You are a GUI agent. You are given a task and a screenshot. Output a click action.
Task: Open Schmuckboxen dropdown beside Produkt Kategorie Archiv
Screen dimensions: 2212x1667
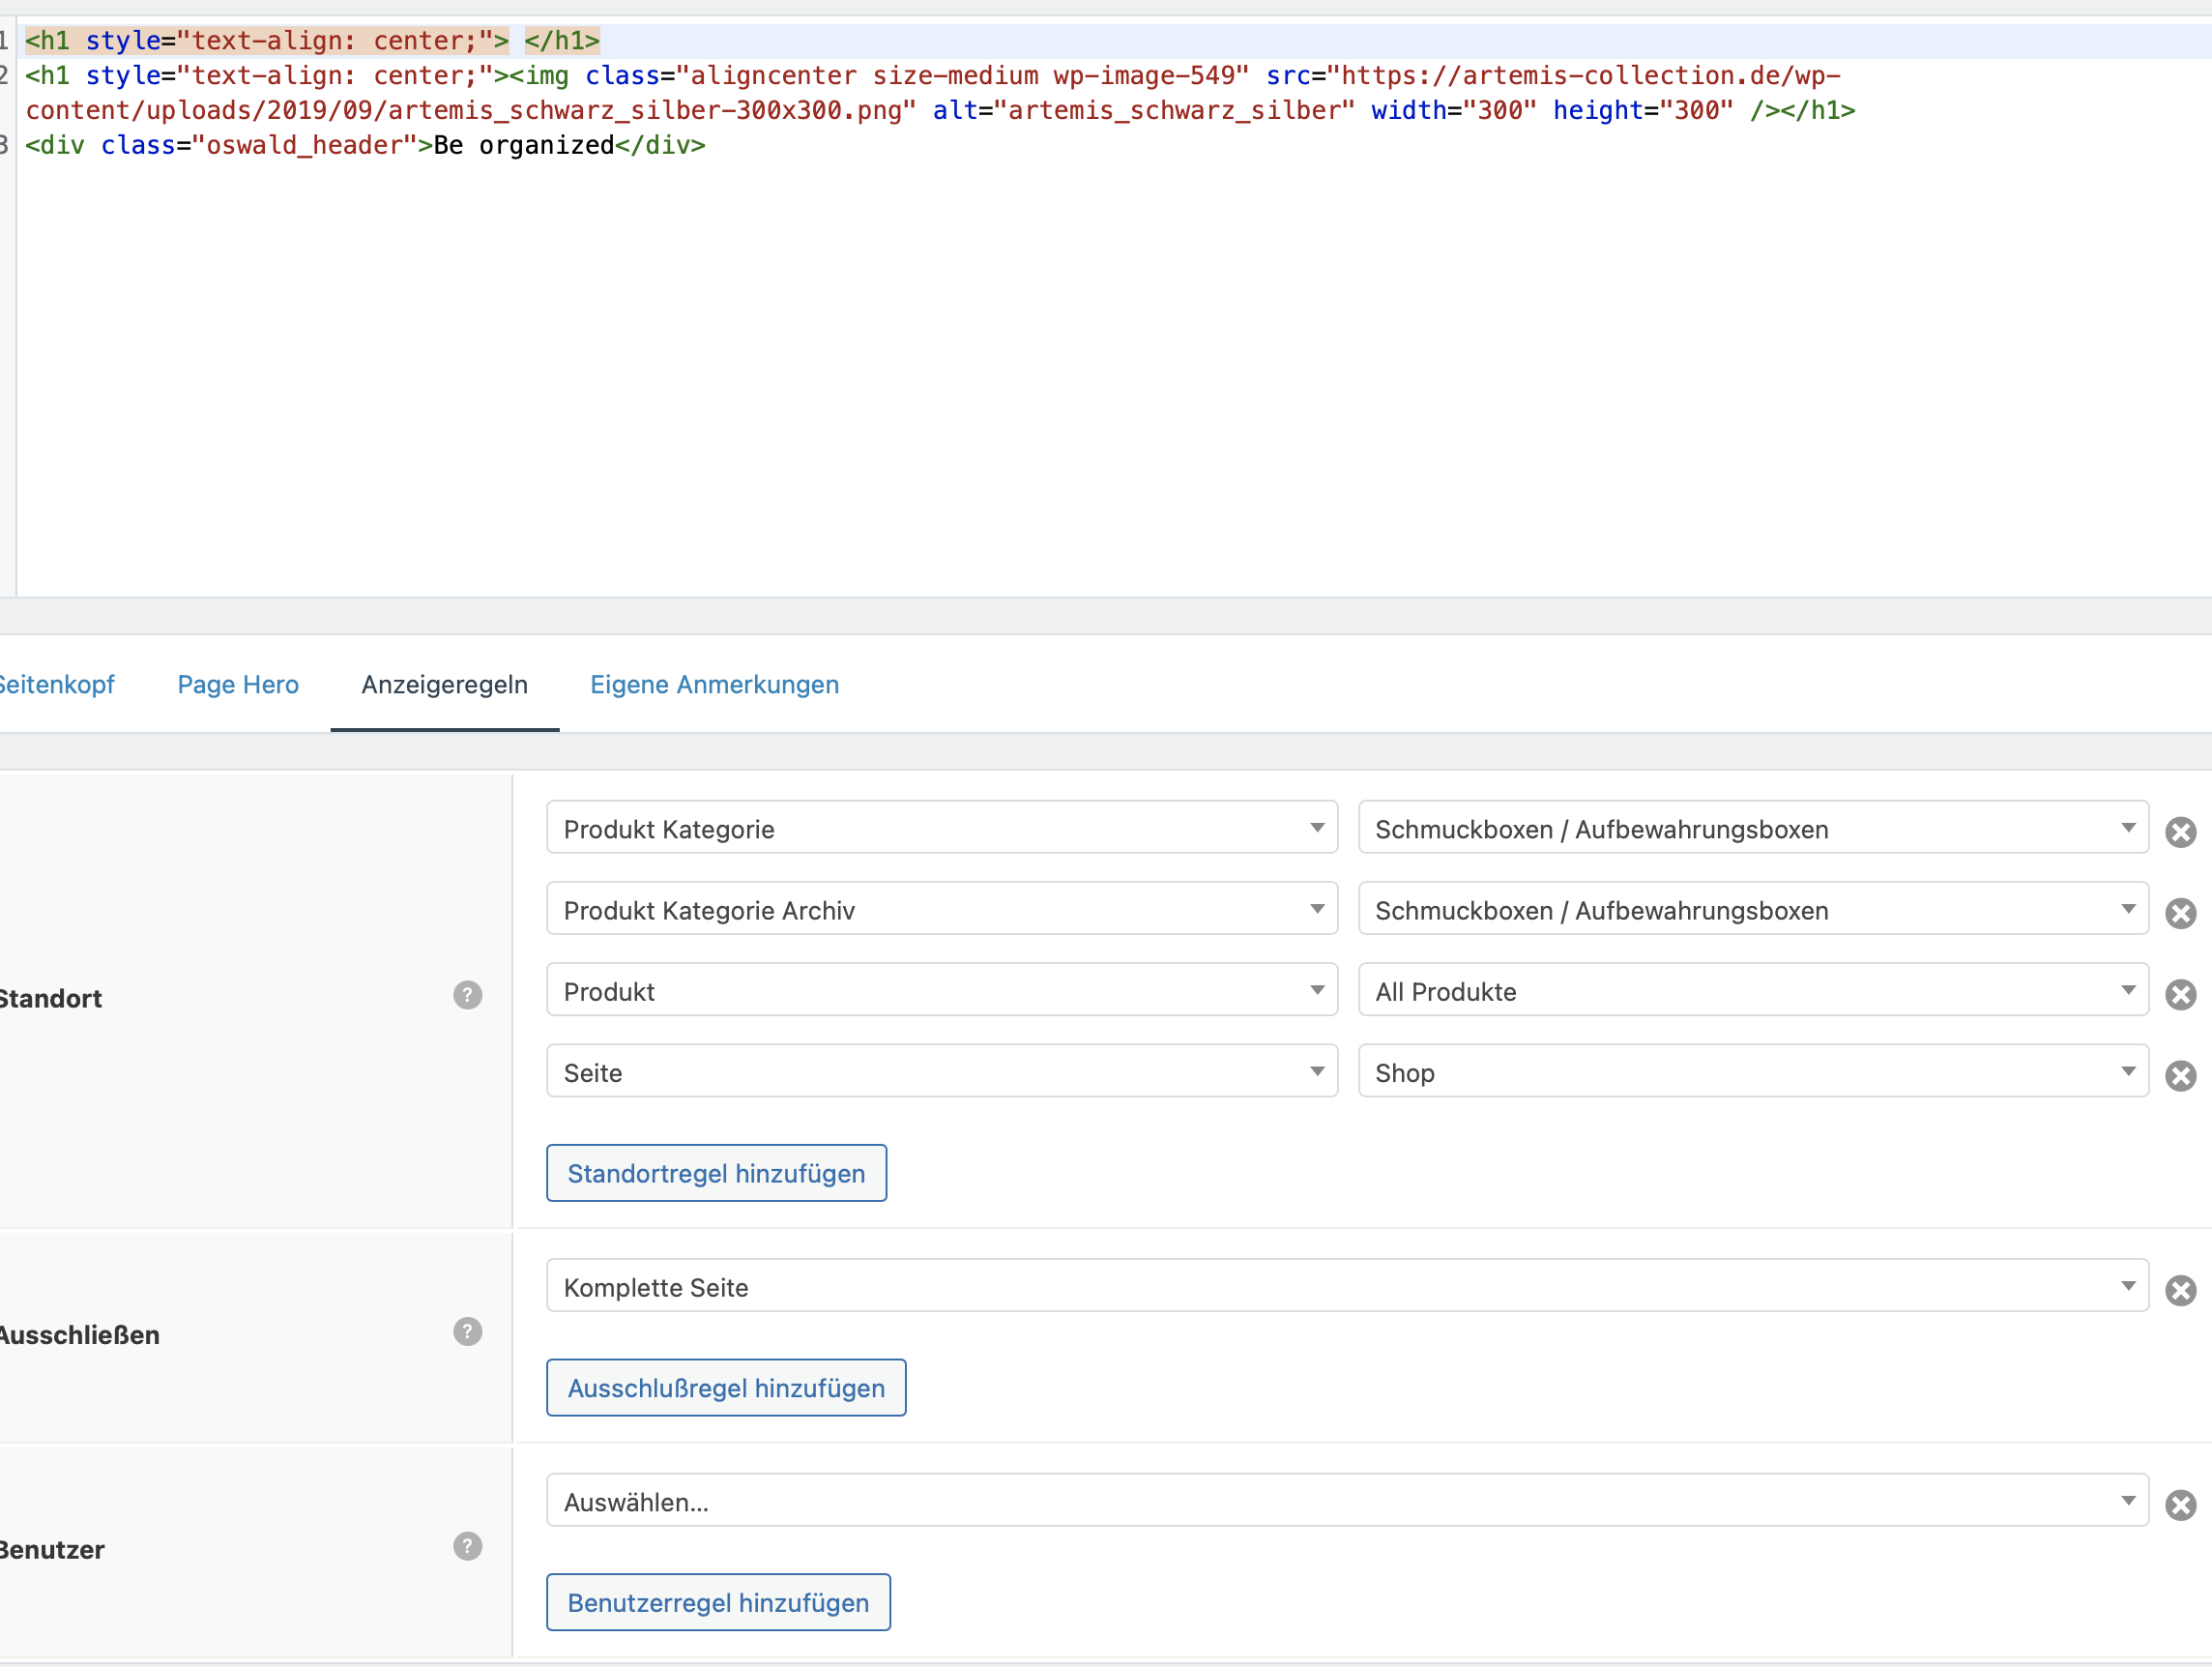click(1753, 908)
